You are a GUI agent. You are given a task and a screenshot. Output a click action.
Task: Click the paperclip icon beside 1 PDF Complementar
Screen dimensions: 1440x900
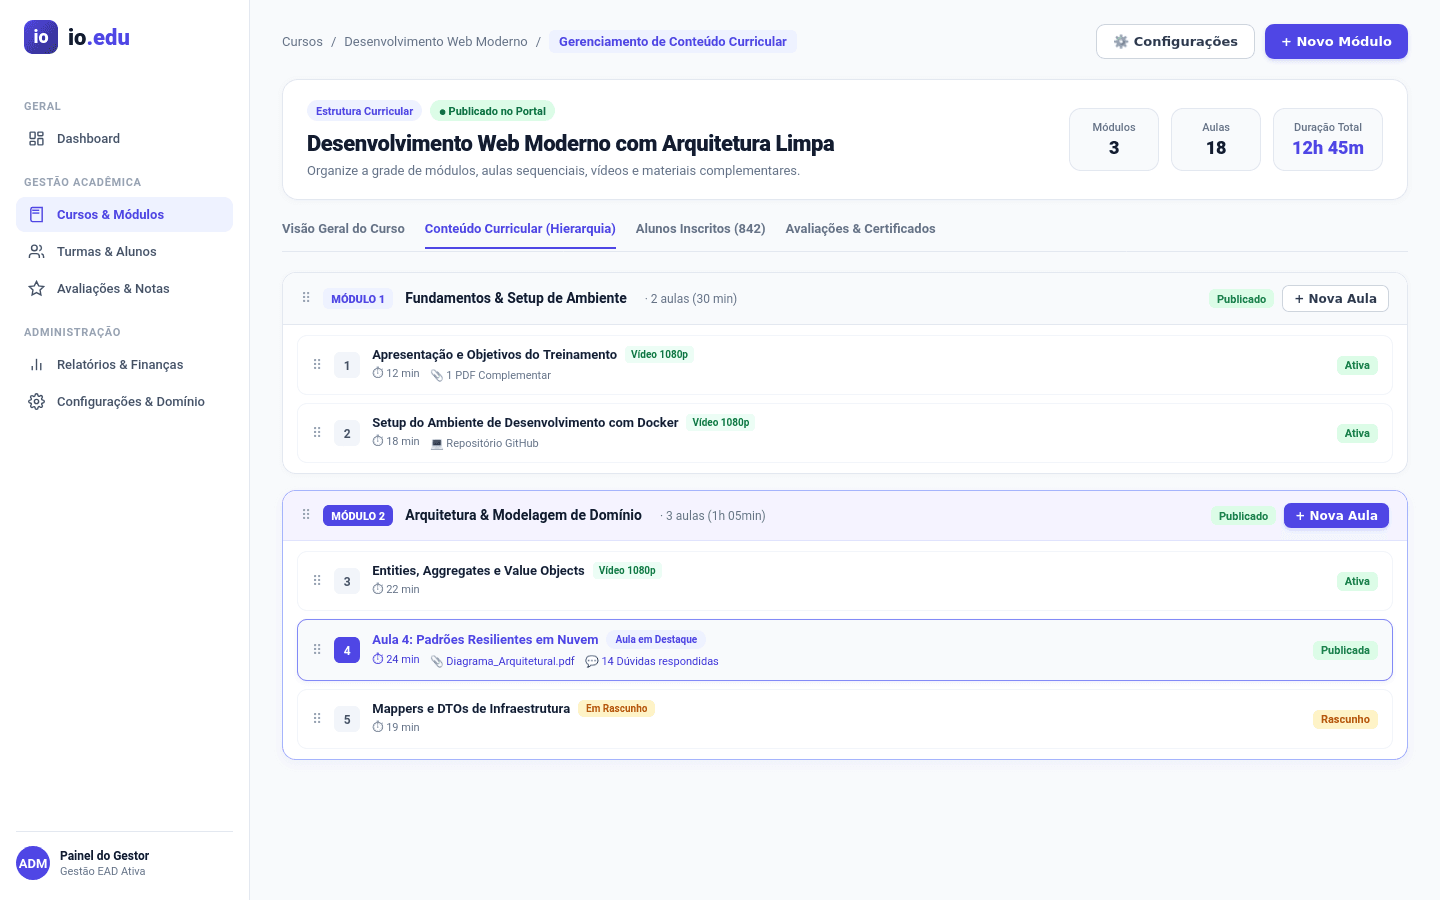(x=437, y=376)
